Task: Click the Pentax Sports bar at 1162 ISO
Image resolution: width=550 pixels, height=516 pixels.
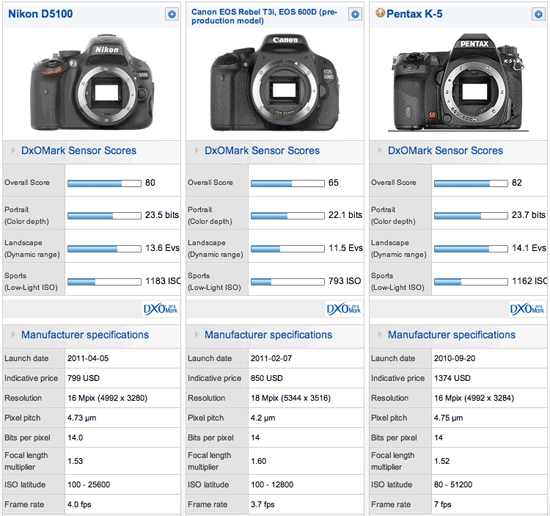Action: coord(471,282)
